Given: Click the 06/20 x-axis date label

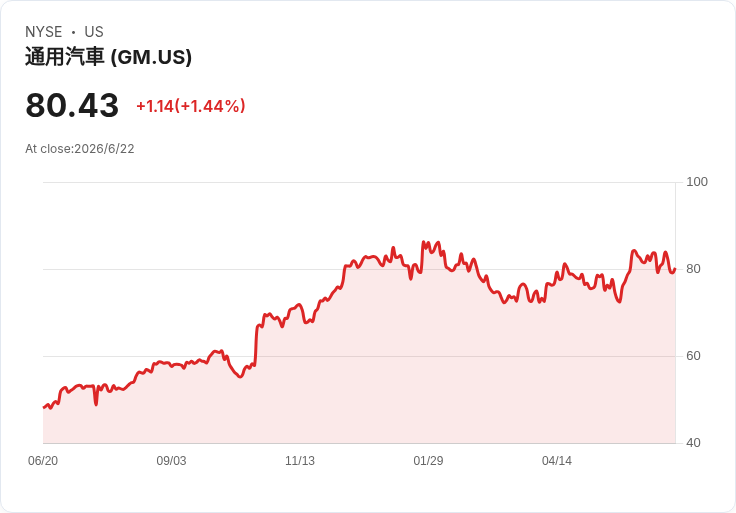Looking at the screenshot, I should pyautogui.click(x=43, y=461).
